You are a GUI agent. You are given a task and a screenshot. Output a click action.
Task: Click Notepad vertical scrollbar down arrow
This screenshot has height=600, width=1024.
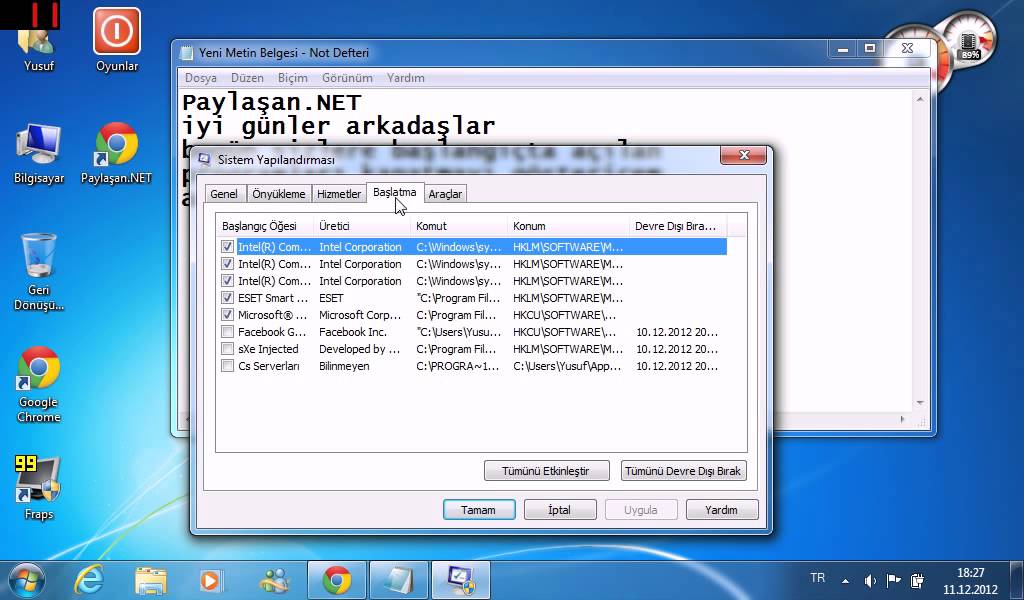920,402
